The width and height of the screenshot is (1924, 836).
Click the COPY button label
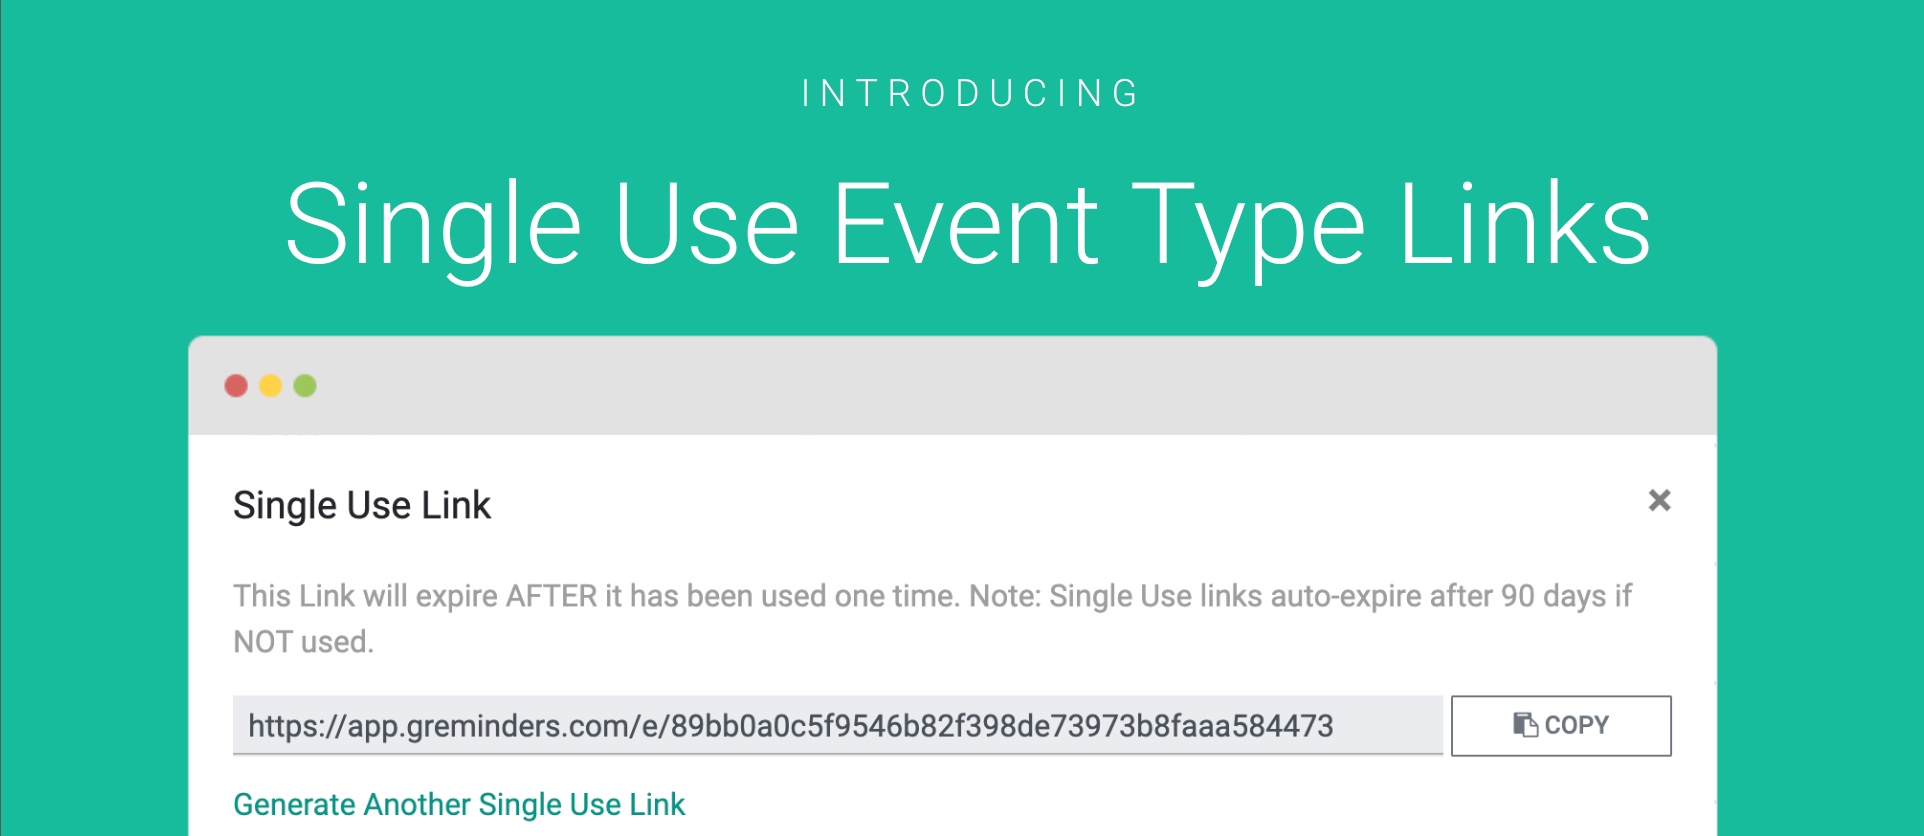[x=1577, y=725]
